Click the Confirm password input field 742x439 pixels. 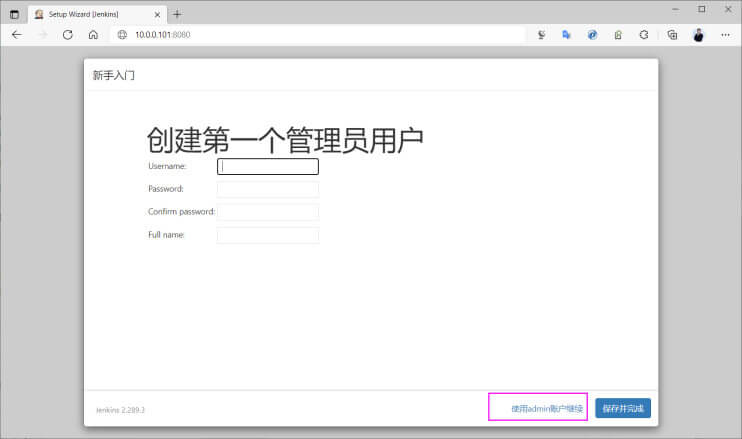click(268, 212)
